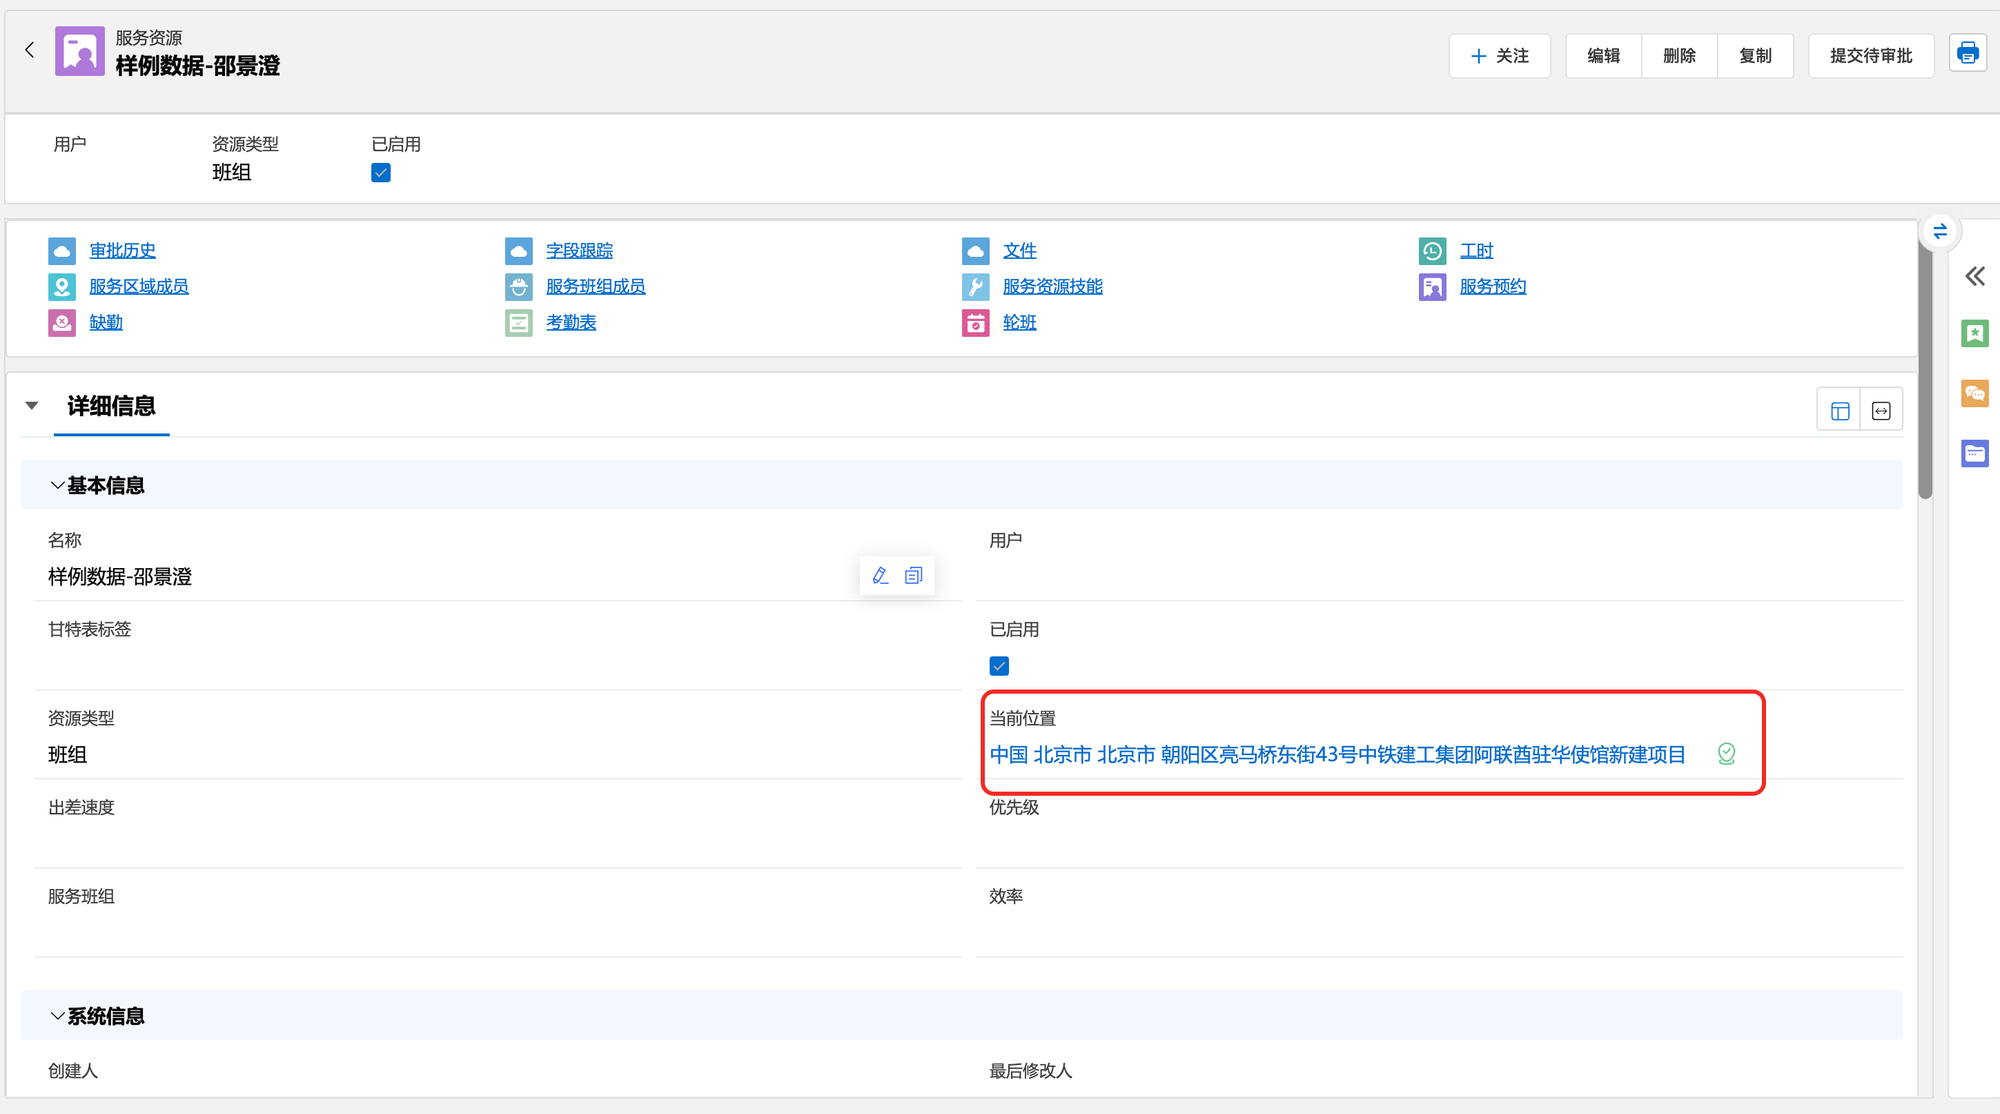Collapse 详细信息 with the triangle arrow

[x=32, y=406]
